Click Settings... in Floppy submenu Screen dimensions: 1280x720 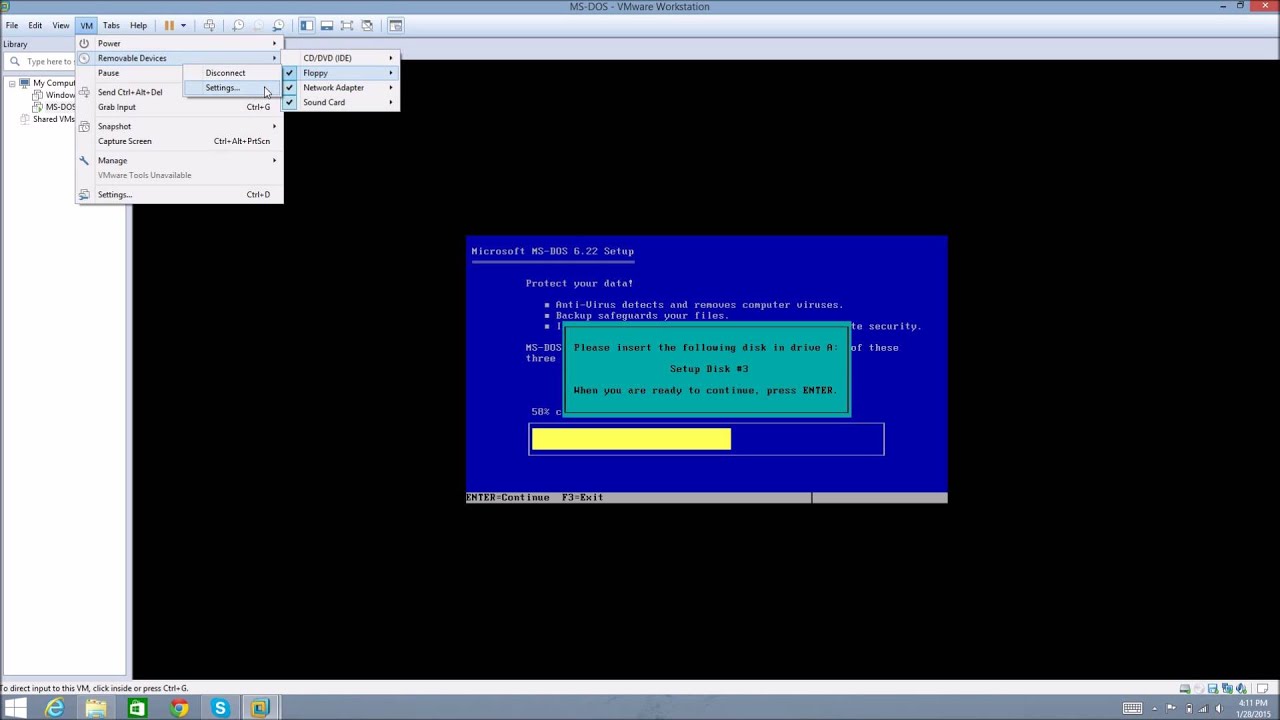click(233, 88)
